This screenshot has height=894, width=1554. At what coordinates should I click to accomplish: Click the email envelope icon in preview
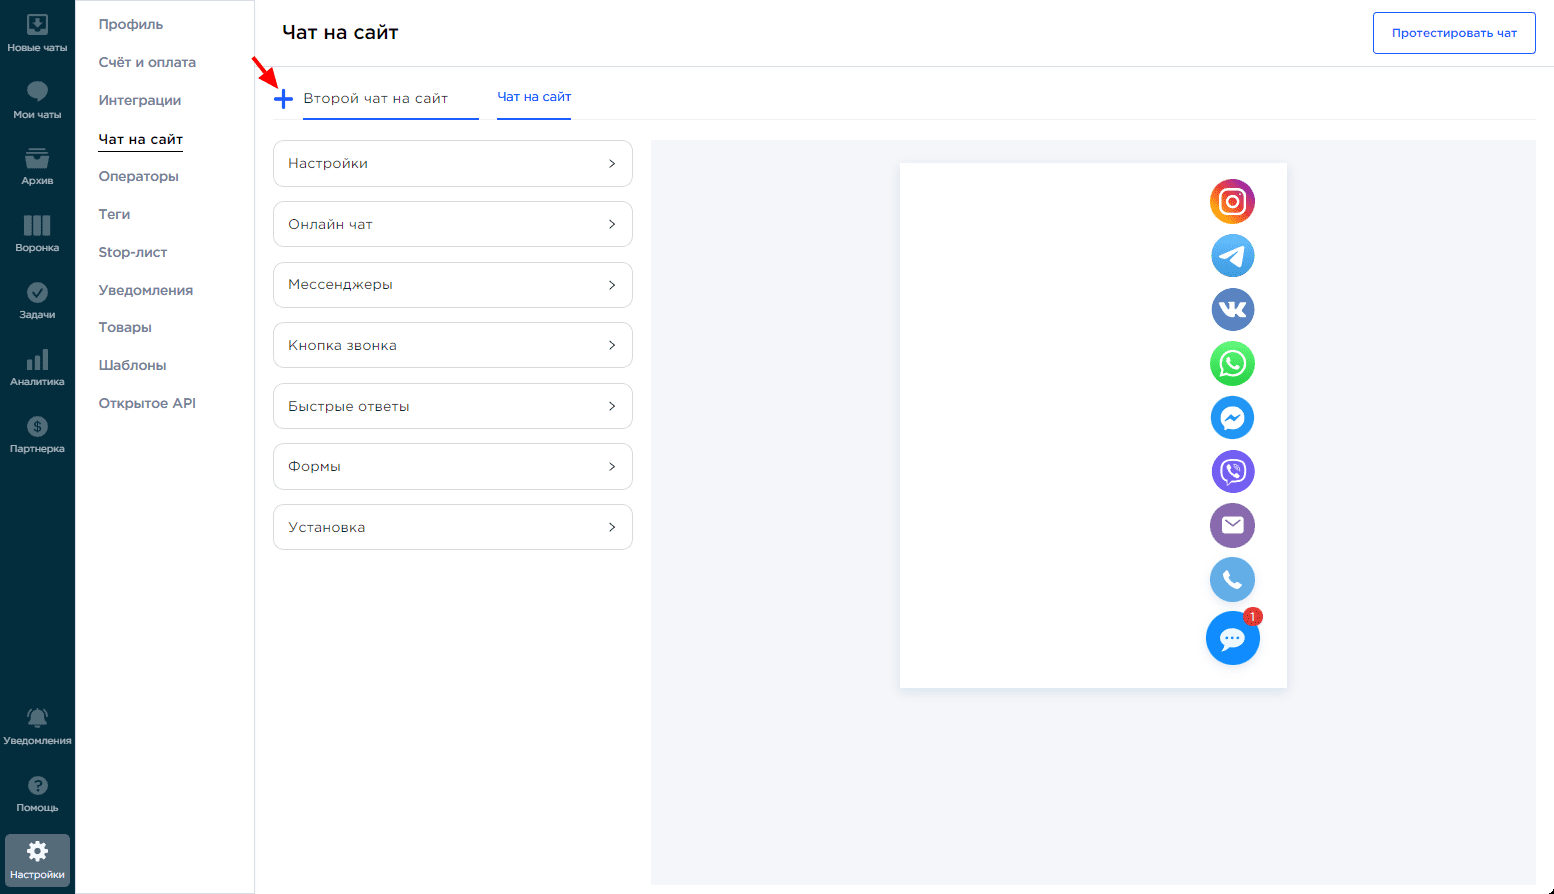pos(1232,526)
